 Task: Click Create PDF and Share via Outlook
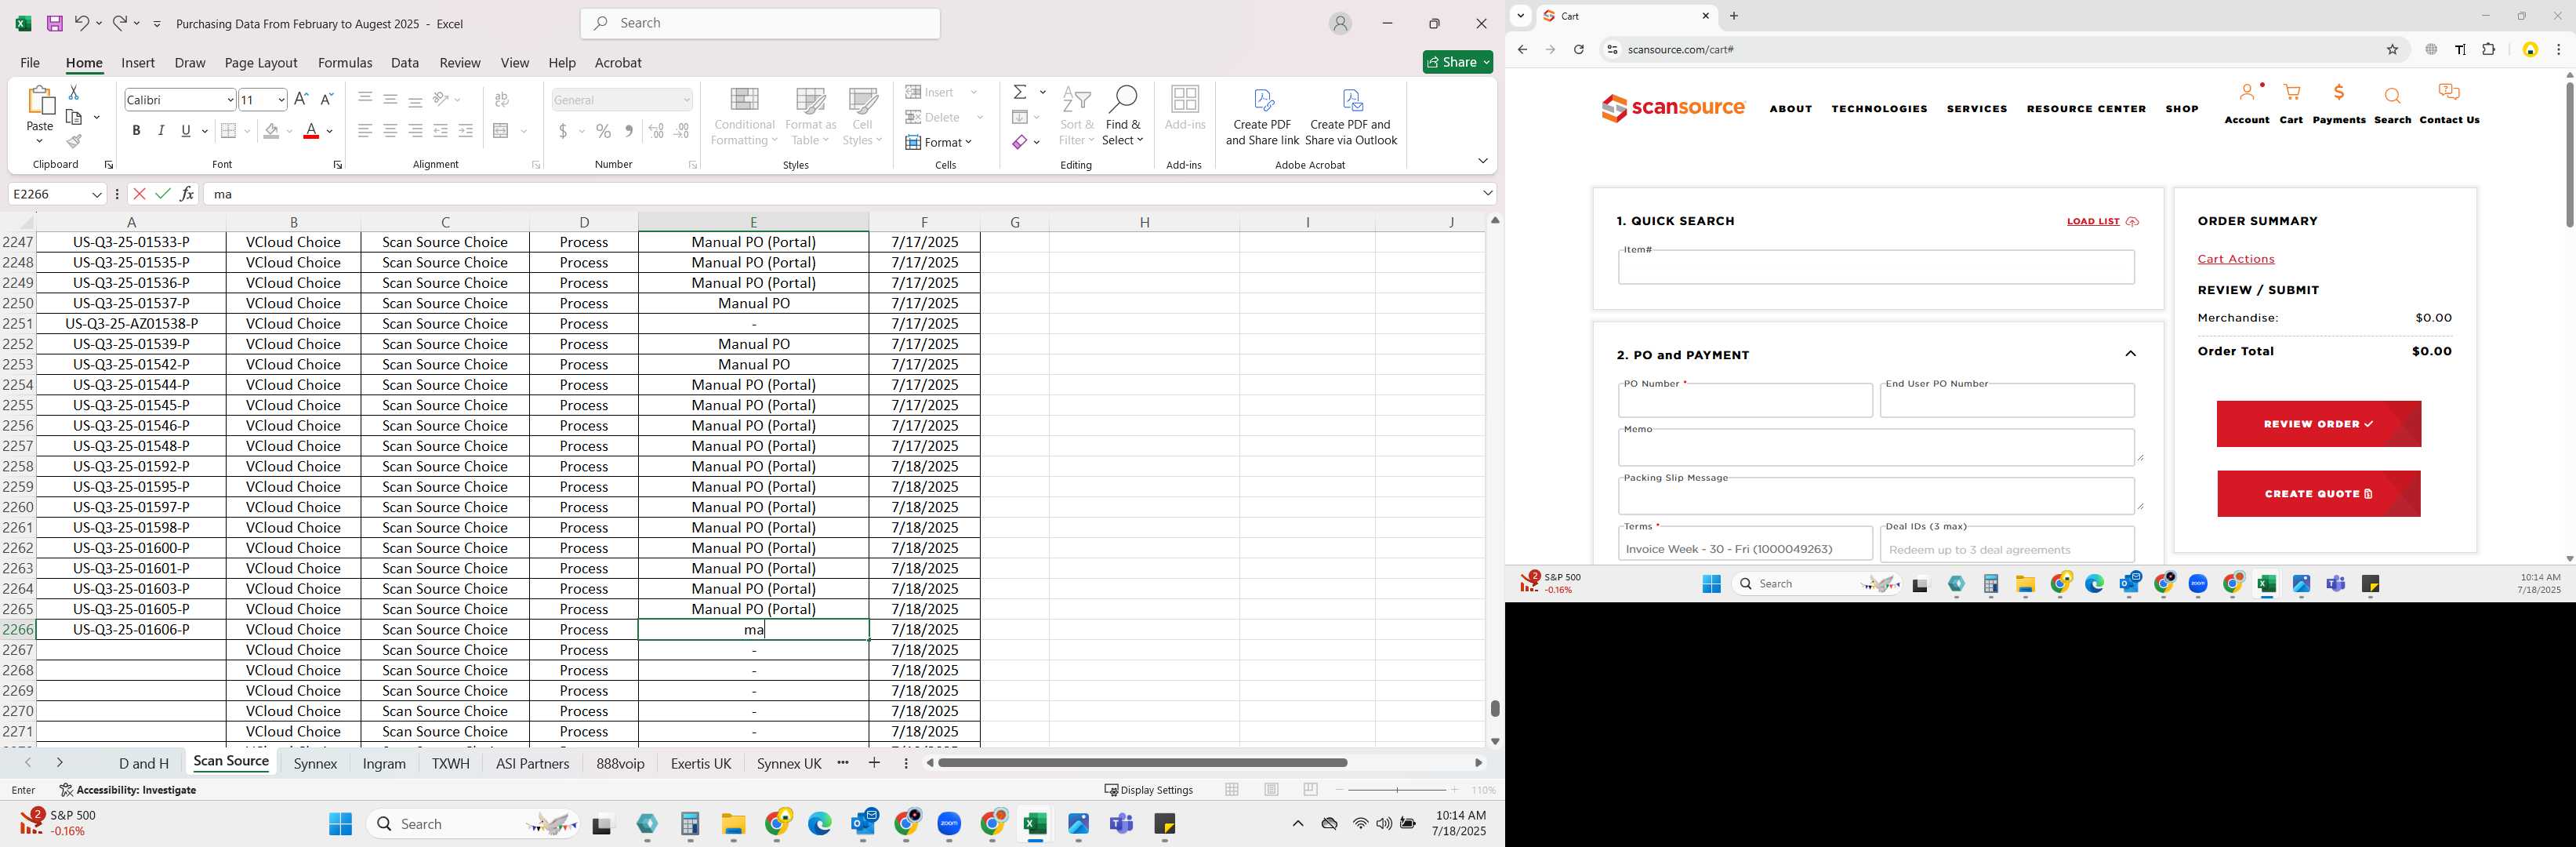[x=1351, y=116]
